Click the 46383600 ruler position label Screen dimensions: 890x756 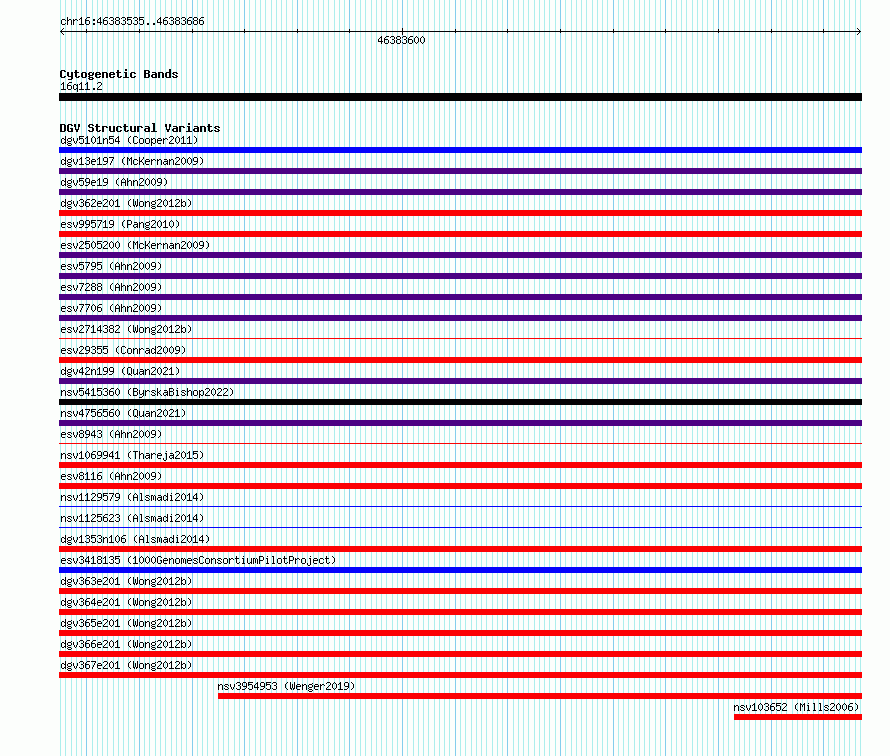point(401,40)
